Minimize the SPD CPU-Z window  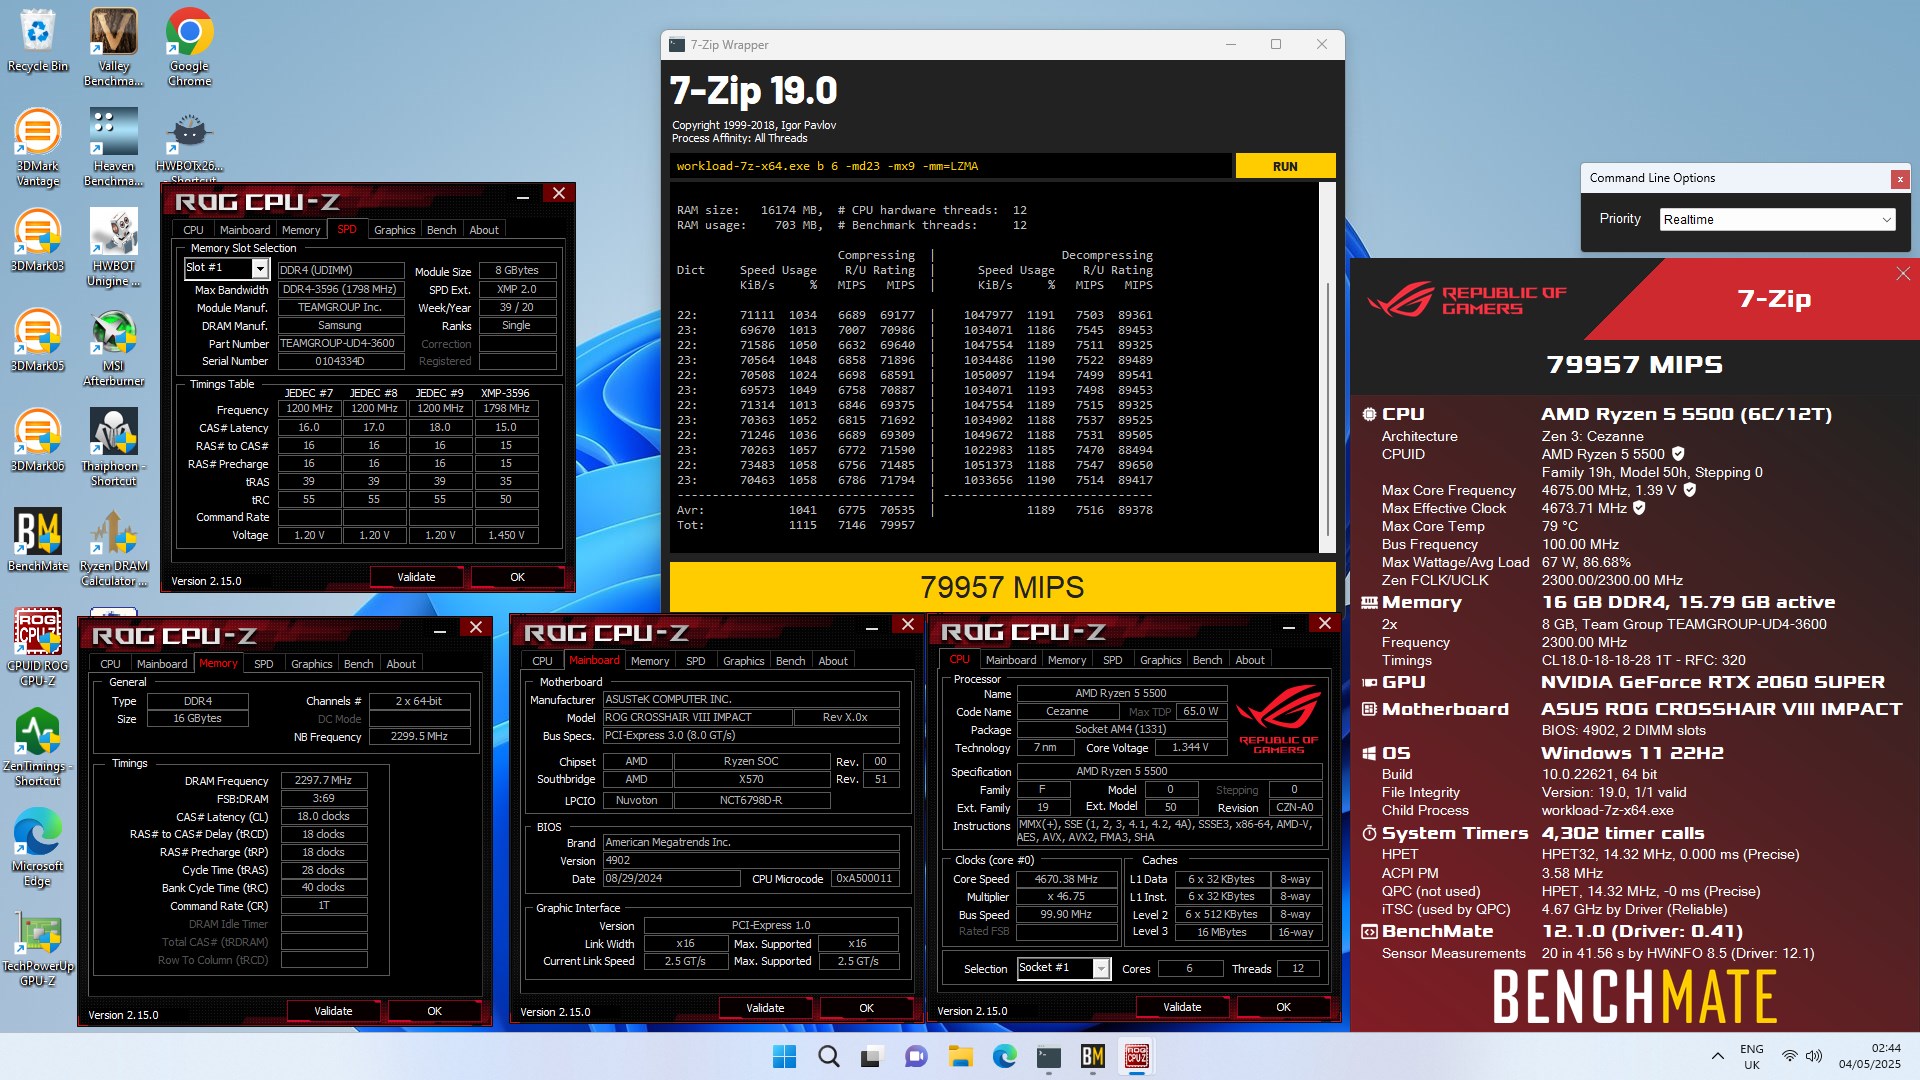[x=523, y=197]
